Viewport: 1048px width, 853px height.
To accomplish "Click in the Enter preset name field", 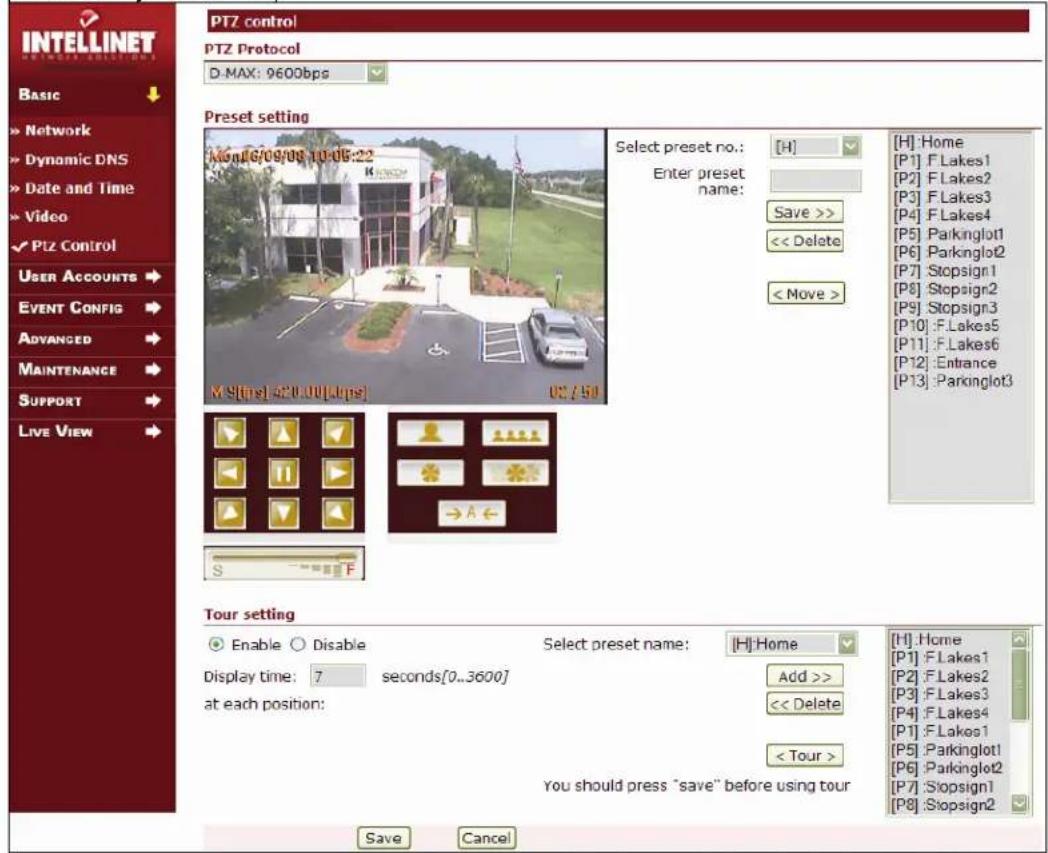I will coord(816,180).
